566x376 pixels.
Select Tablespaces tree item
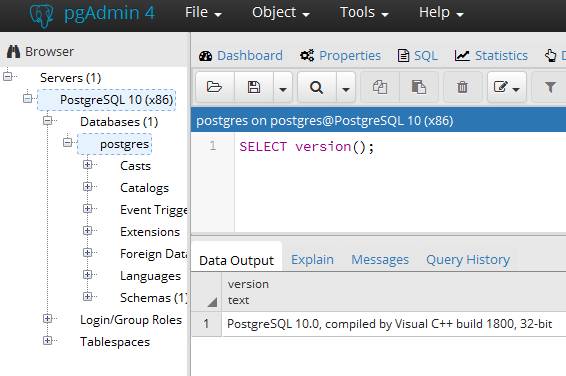coord(115,342)
